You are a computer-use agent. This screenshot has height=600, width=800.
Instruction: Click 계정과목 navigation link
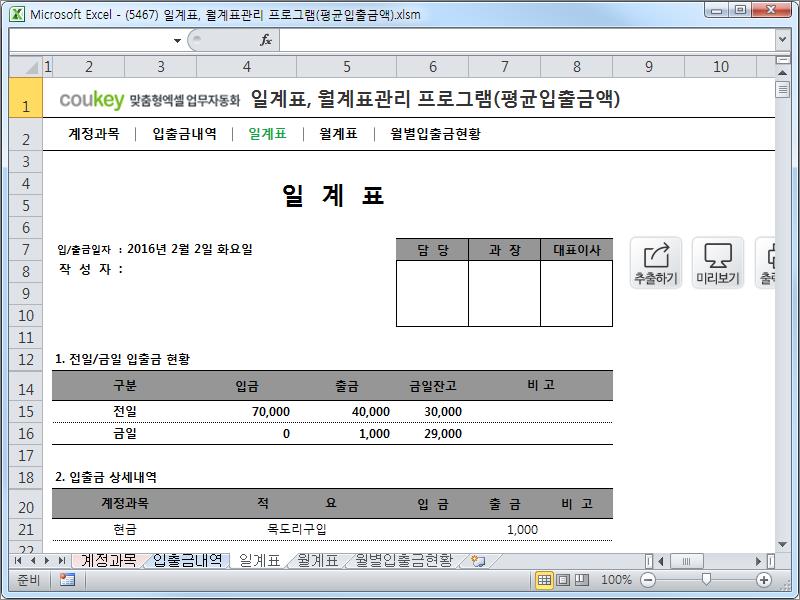[x=94, y=134]
